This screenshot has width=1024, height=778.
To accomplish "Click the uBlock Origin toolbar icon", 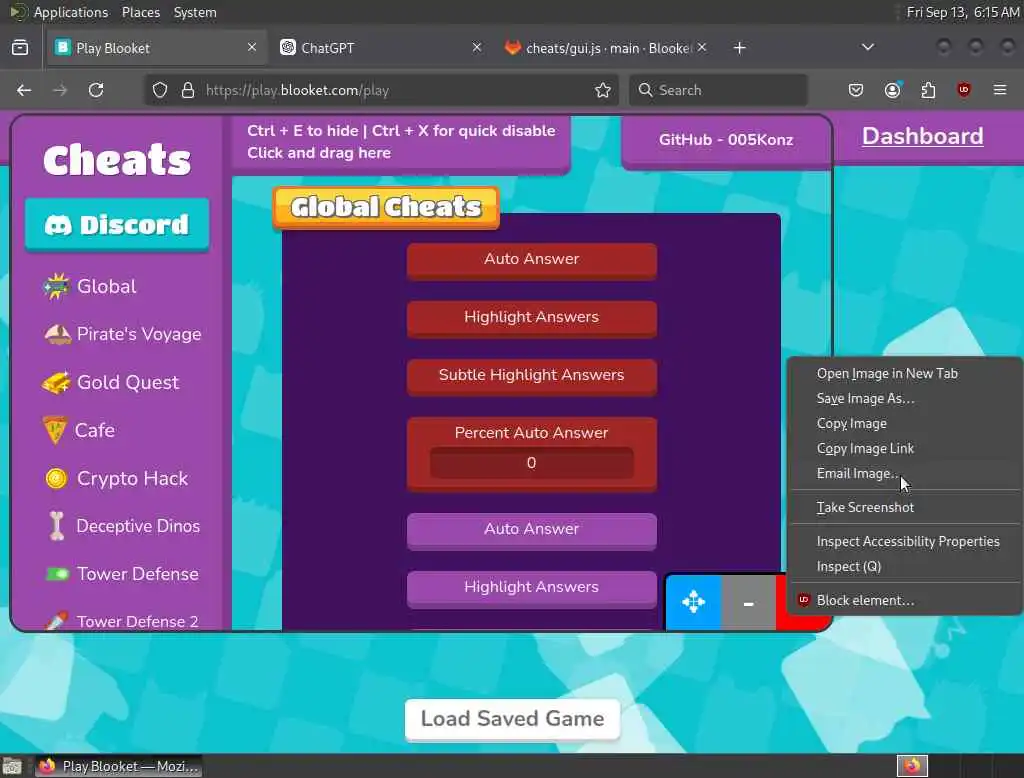I will tap(963, 90).
